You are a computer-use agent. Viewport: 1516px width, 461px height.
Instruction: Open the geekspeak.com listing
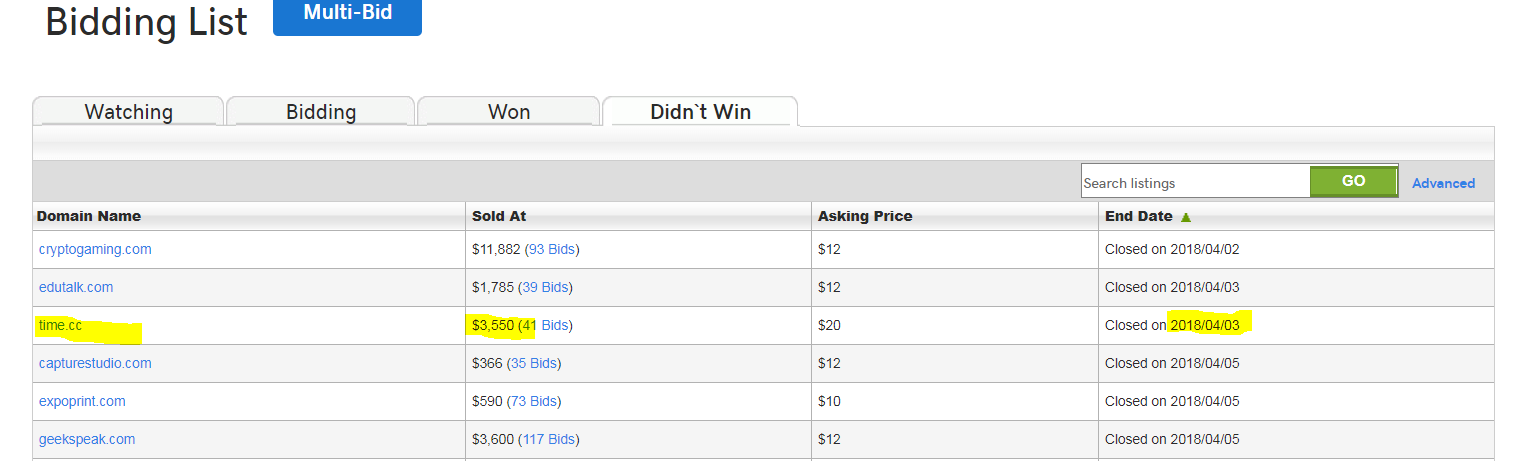(x=87, y=439)
